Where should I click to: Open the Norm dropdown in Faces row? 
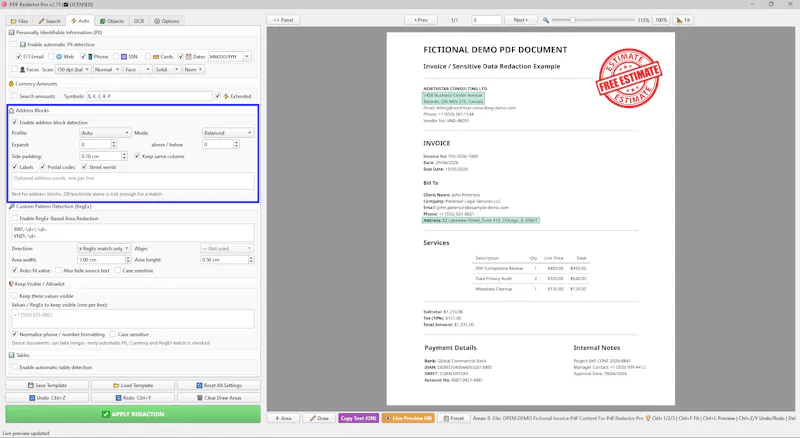[x=194, y=69]
